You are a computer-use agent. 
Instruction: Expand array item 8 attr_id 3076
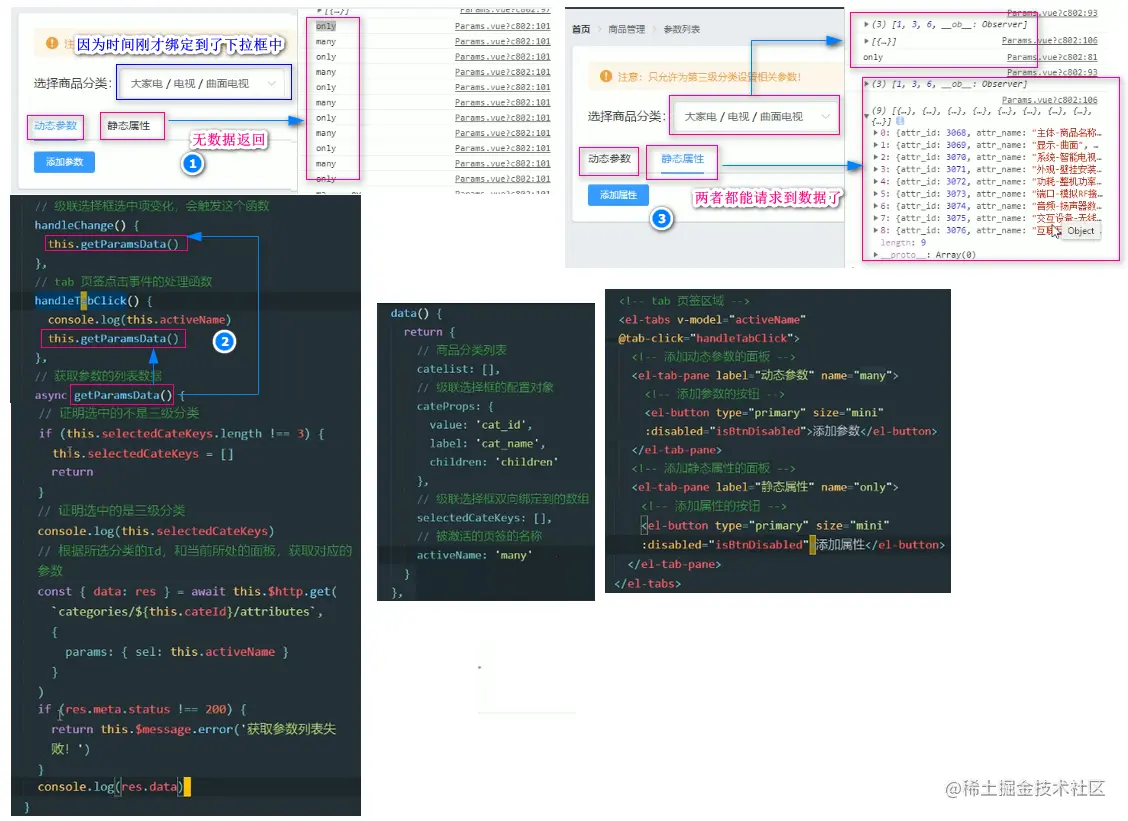(x=875, y=231)
